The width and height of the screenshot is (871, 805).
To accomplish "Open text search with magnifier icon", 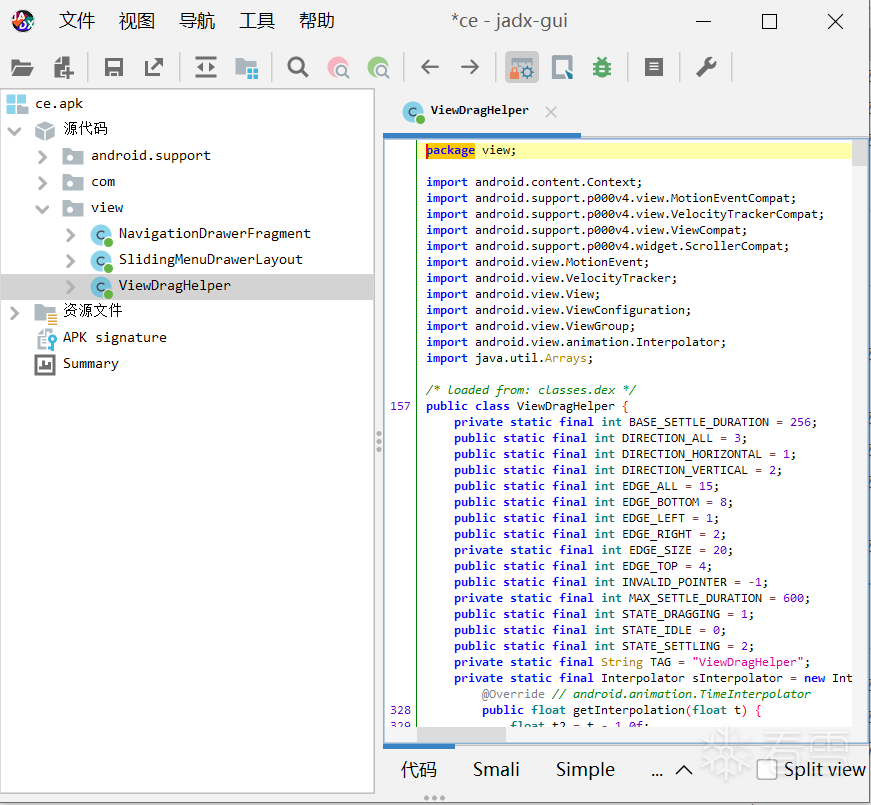I will pos(298,68).
